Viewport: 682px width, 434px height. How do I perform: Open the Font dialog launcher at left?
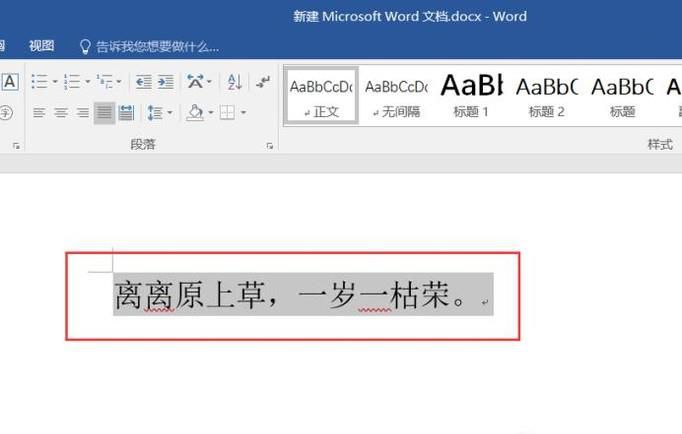point(17,146)
